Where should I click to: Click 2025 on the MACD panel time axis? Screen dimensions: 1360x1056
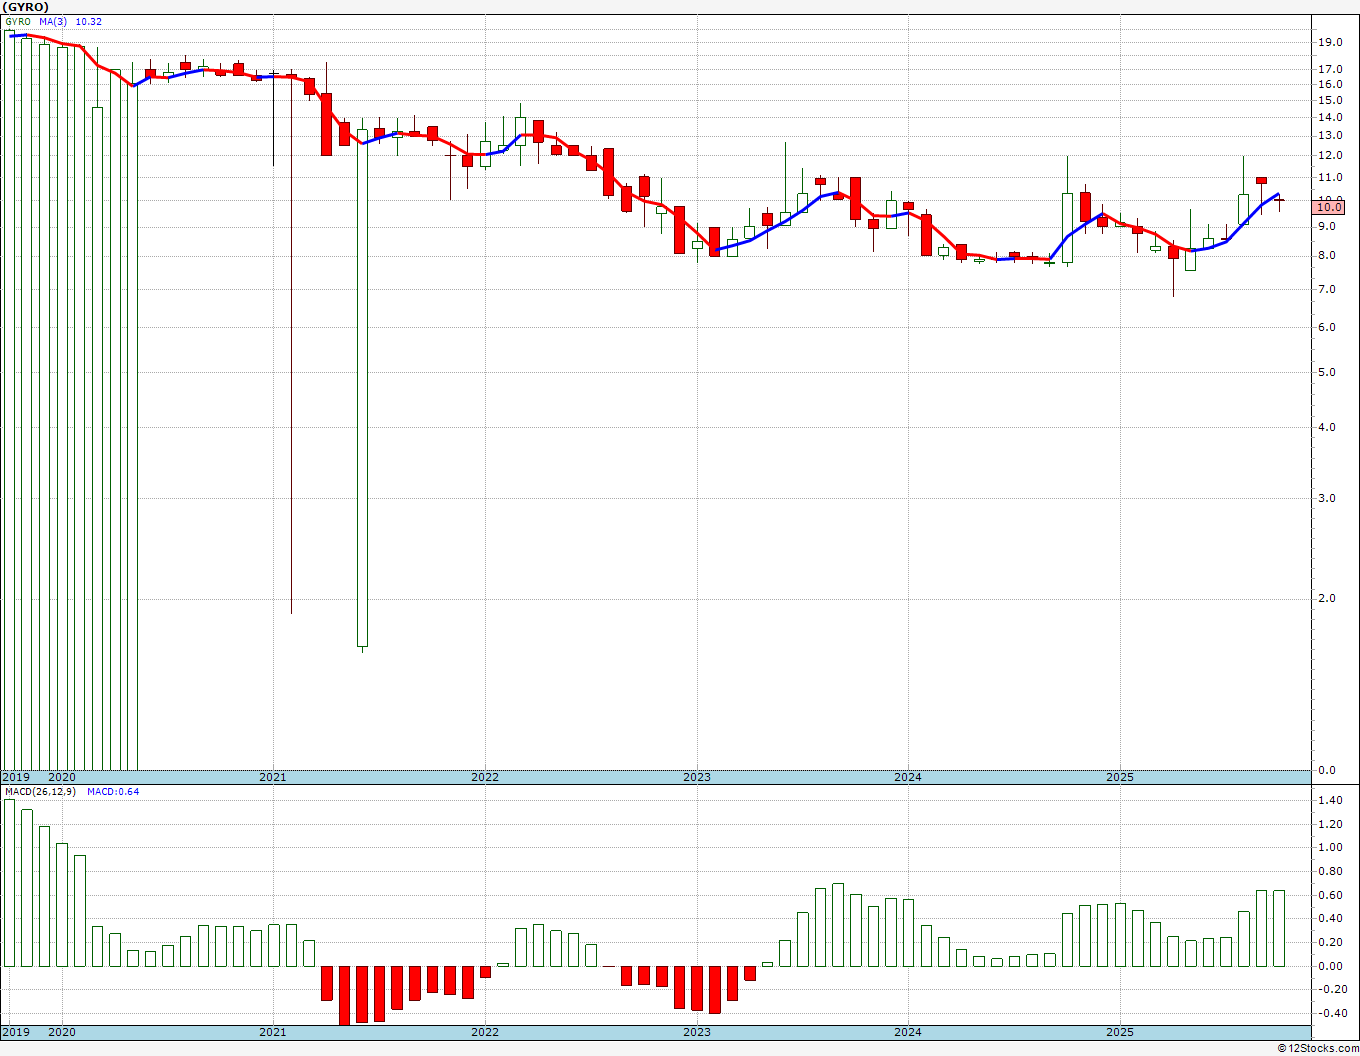(x=1120, y=1032)
